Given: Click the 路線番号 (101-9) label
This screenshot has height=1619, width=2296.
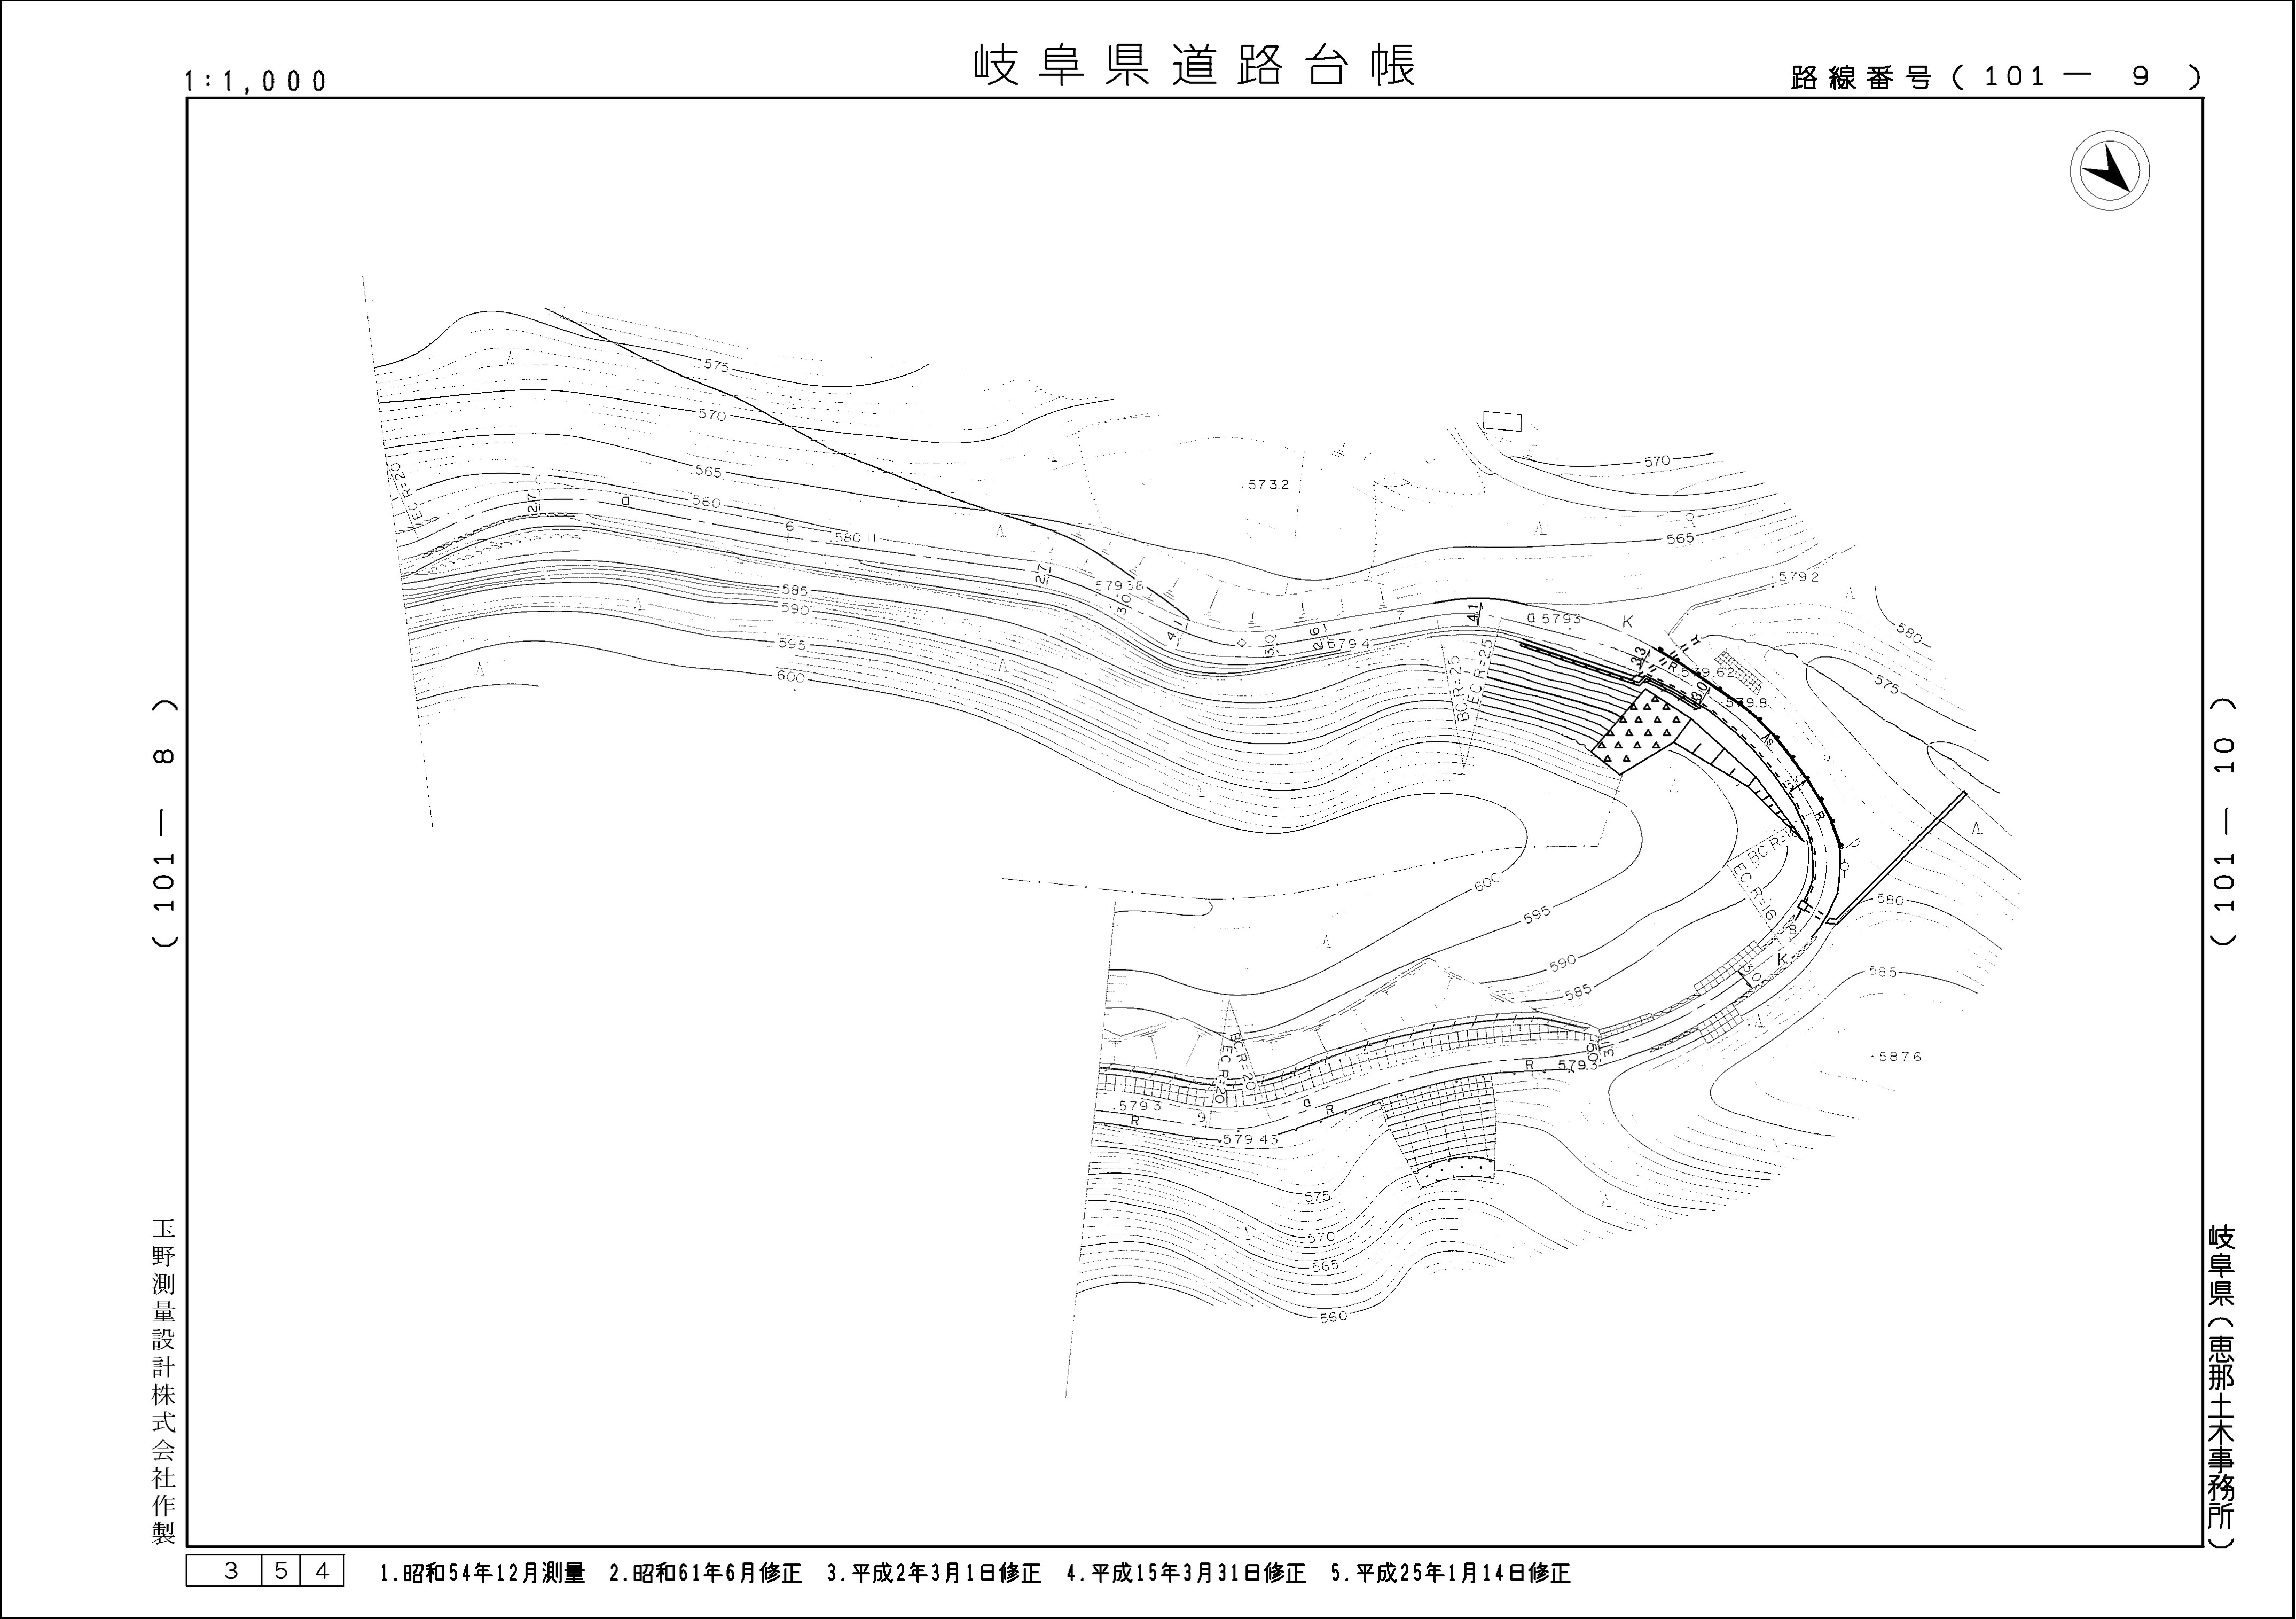Looking at the screenshot, I should (1996, 78).
